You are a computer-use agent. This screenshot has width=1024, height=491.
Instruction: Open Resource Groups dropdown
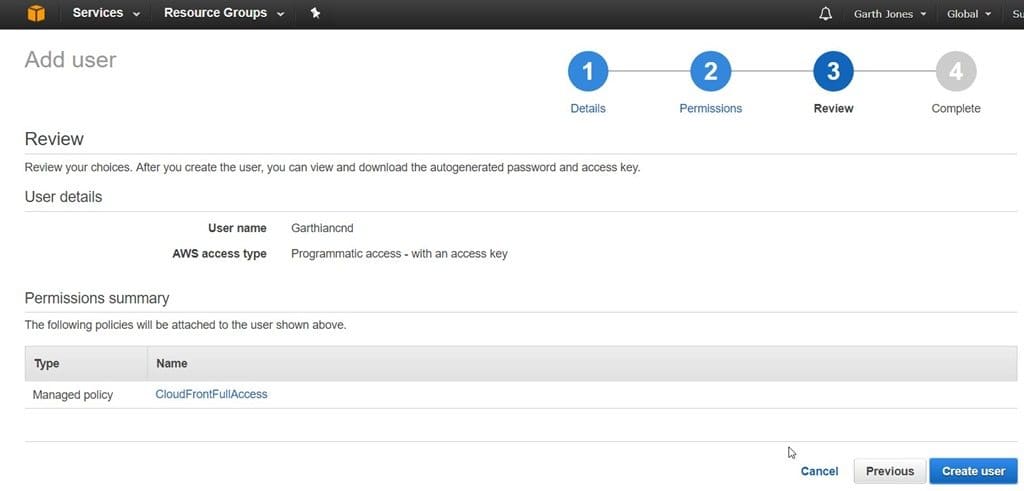[x=224, y=13]
